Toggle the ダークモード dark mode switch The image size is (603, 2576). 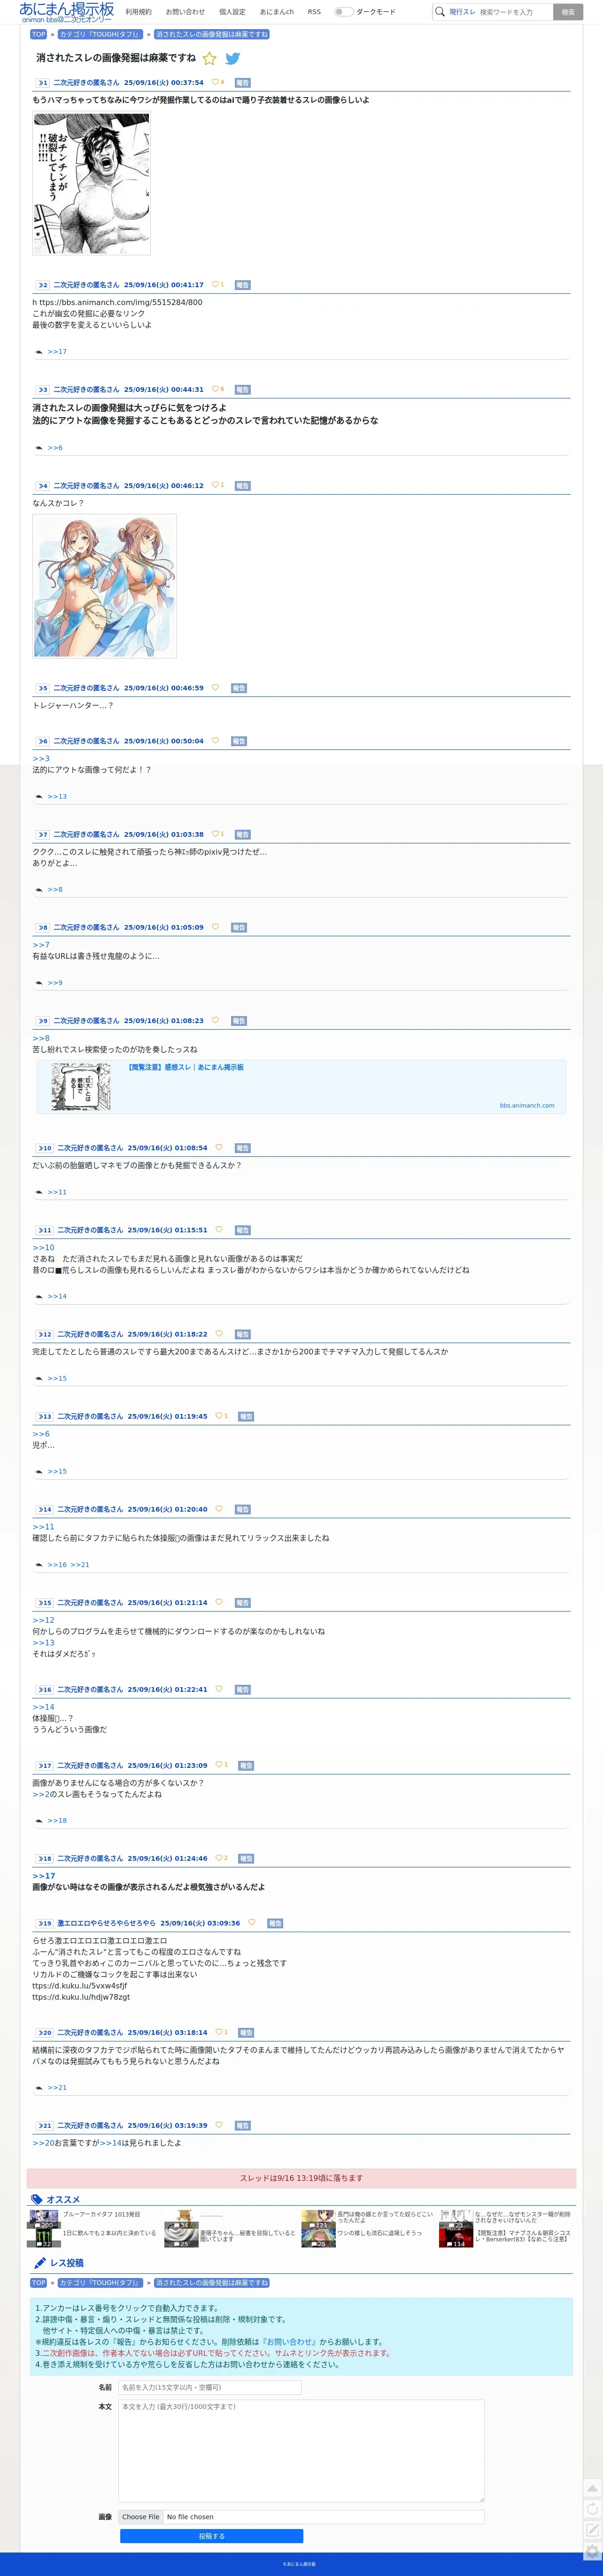(343, 12)
